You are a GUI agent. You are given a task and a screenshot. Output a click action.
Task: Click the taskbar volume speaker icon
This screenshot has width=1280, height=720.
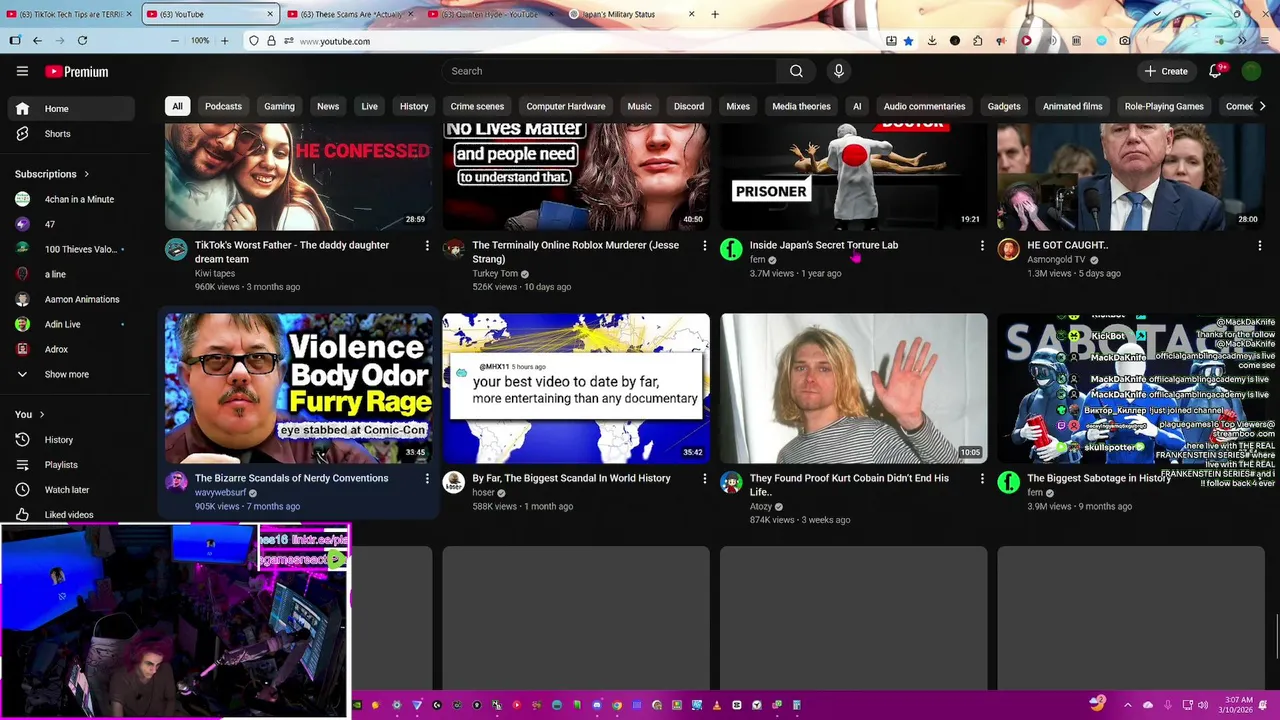tap(1203, 705)
